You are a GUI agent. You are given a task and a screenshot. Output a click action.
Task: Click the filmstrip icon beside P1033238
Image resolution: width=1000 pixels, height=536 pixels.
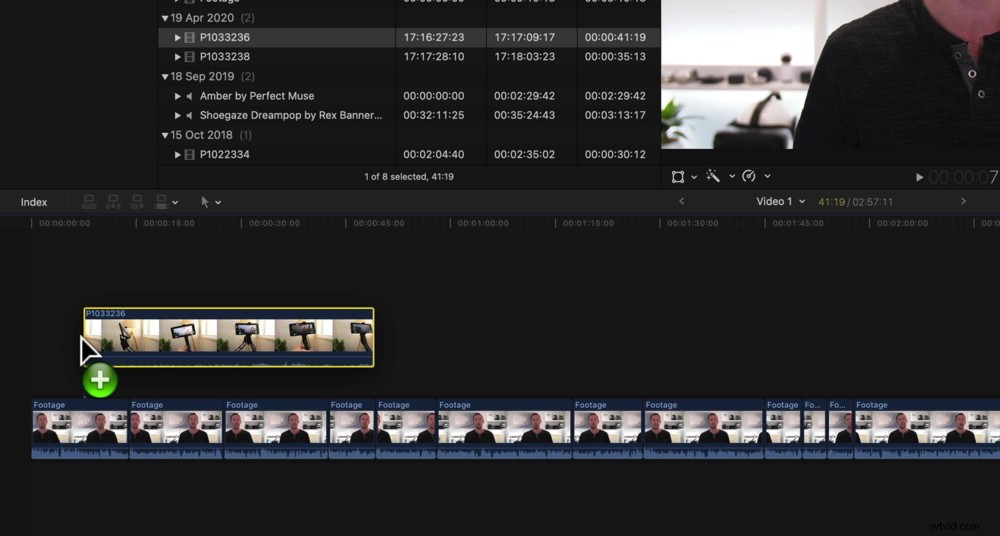coord(189,57)
